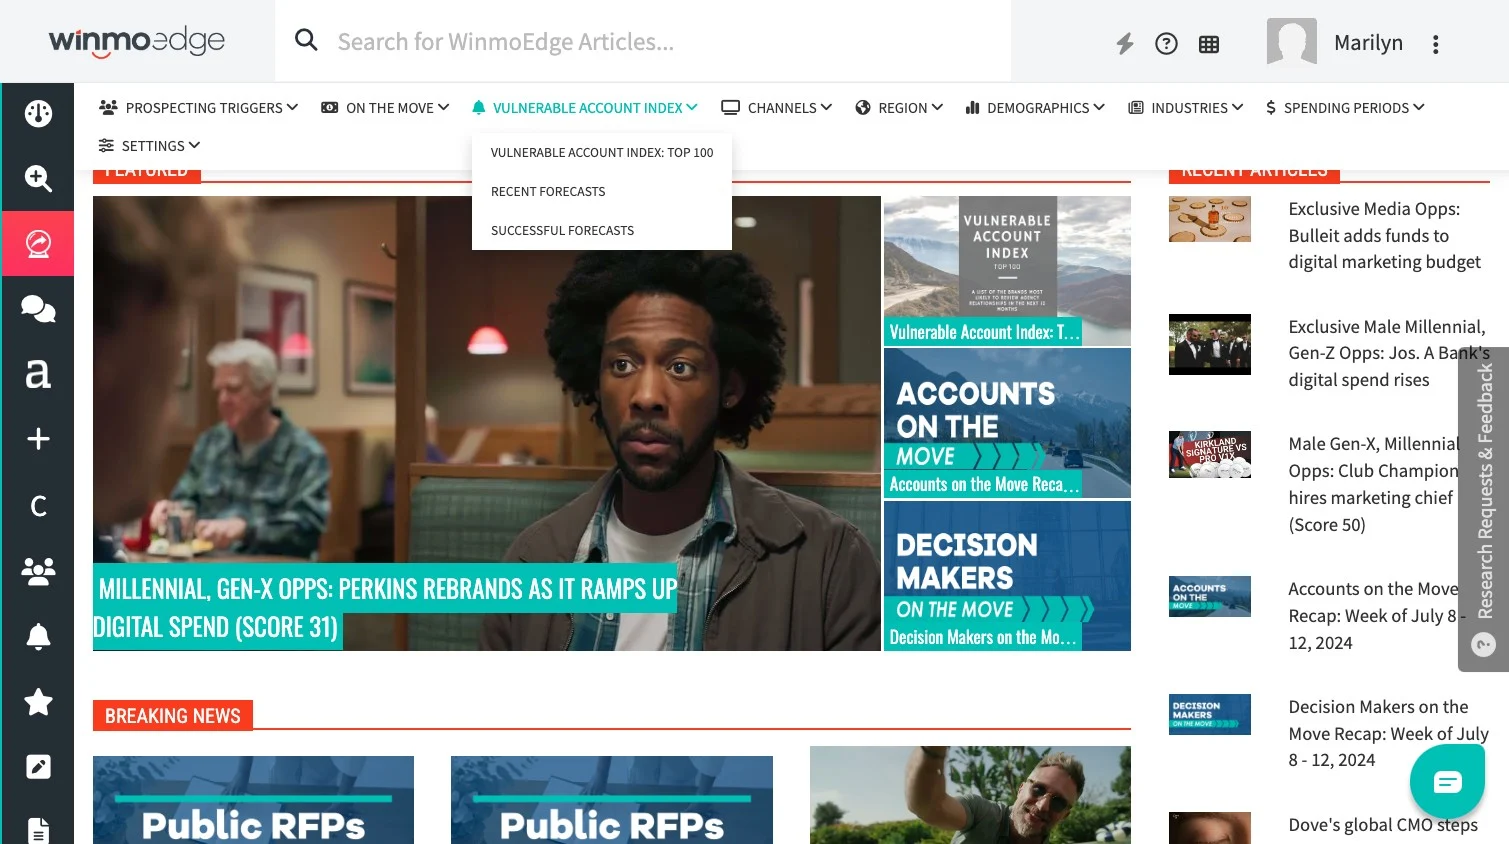Click Bulleit article thumbnail image
1509x844 pixels.
(x=1210, y=219)
